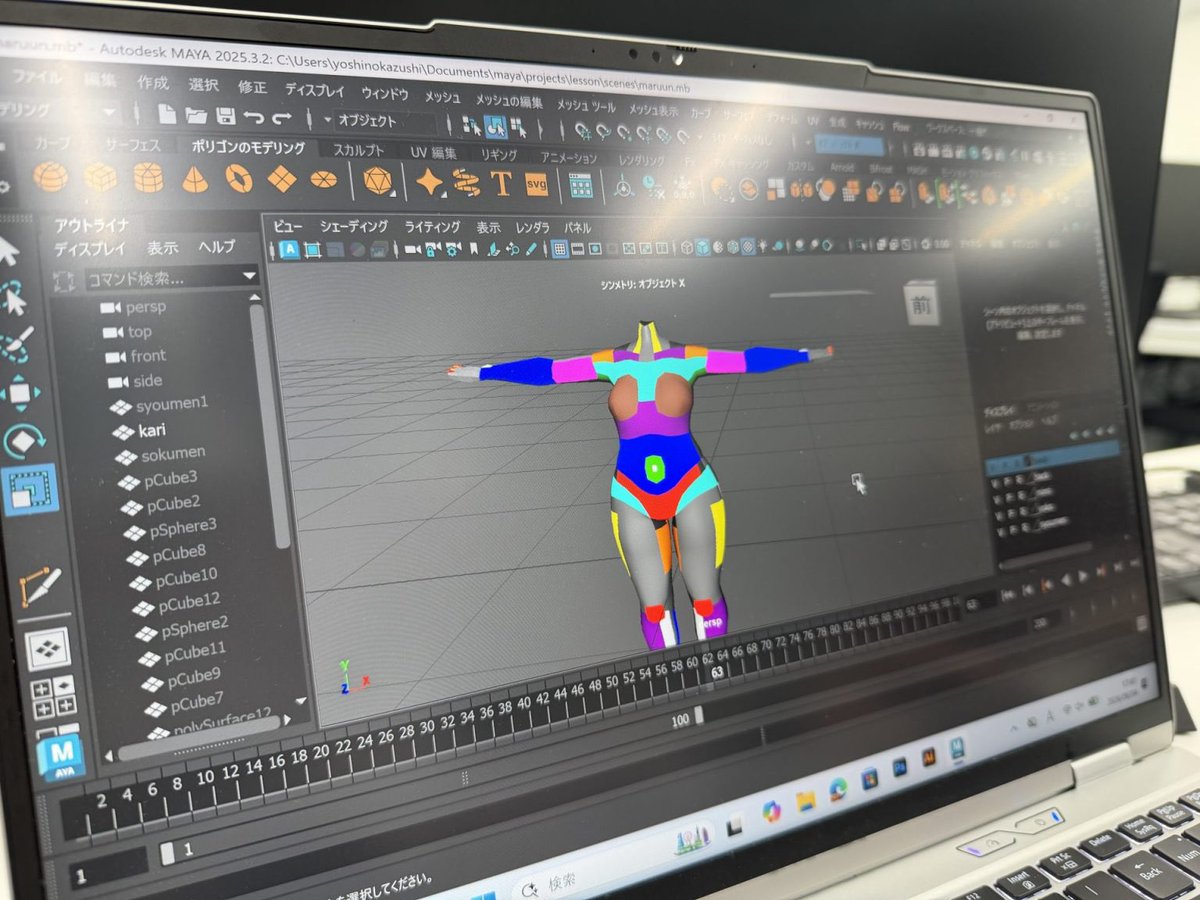This screenshot has height=900, width=1200.
Task: Toggle wireframe cube in the viewport toolbar
Action: (686, 246)
